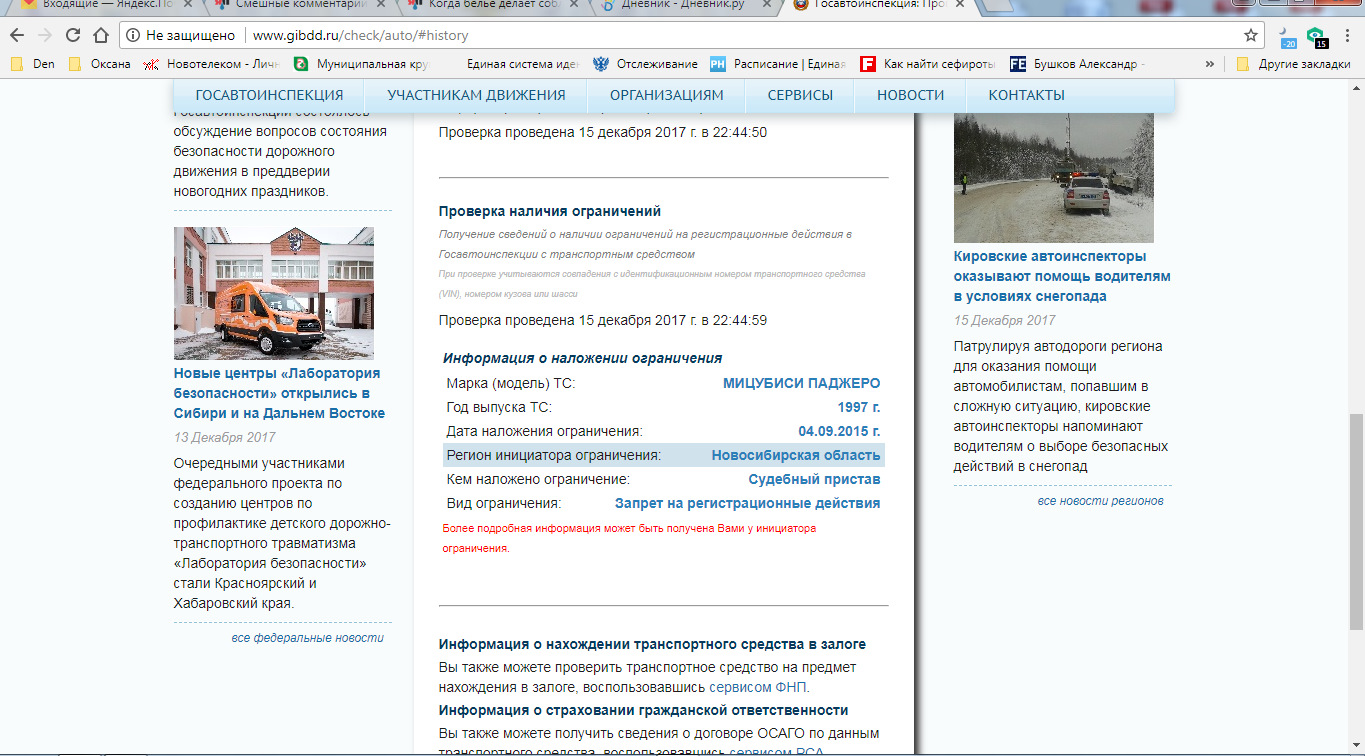Open the 'Расписание | Единая' bookmark
The height and width of the screenshot is (756, 1365).
click(778, 64)
